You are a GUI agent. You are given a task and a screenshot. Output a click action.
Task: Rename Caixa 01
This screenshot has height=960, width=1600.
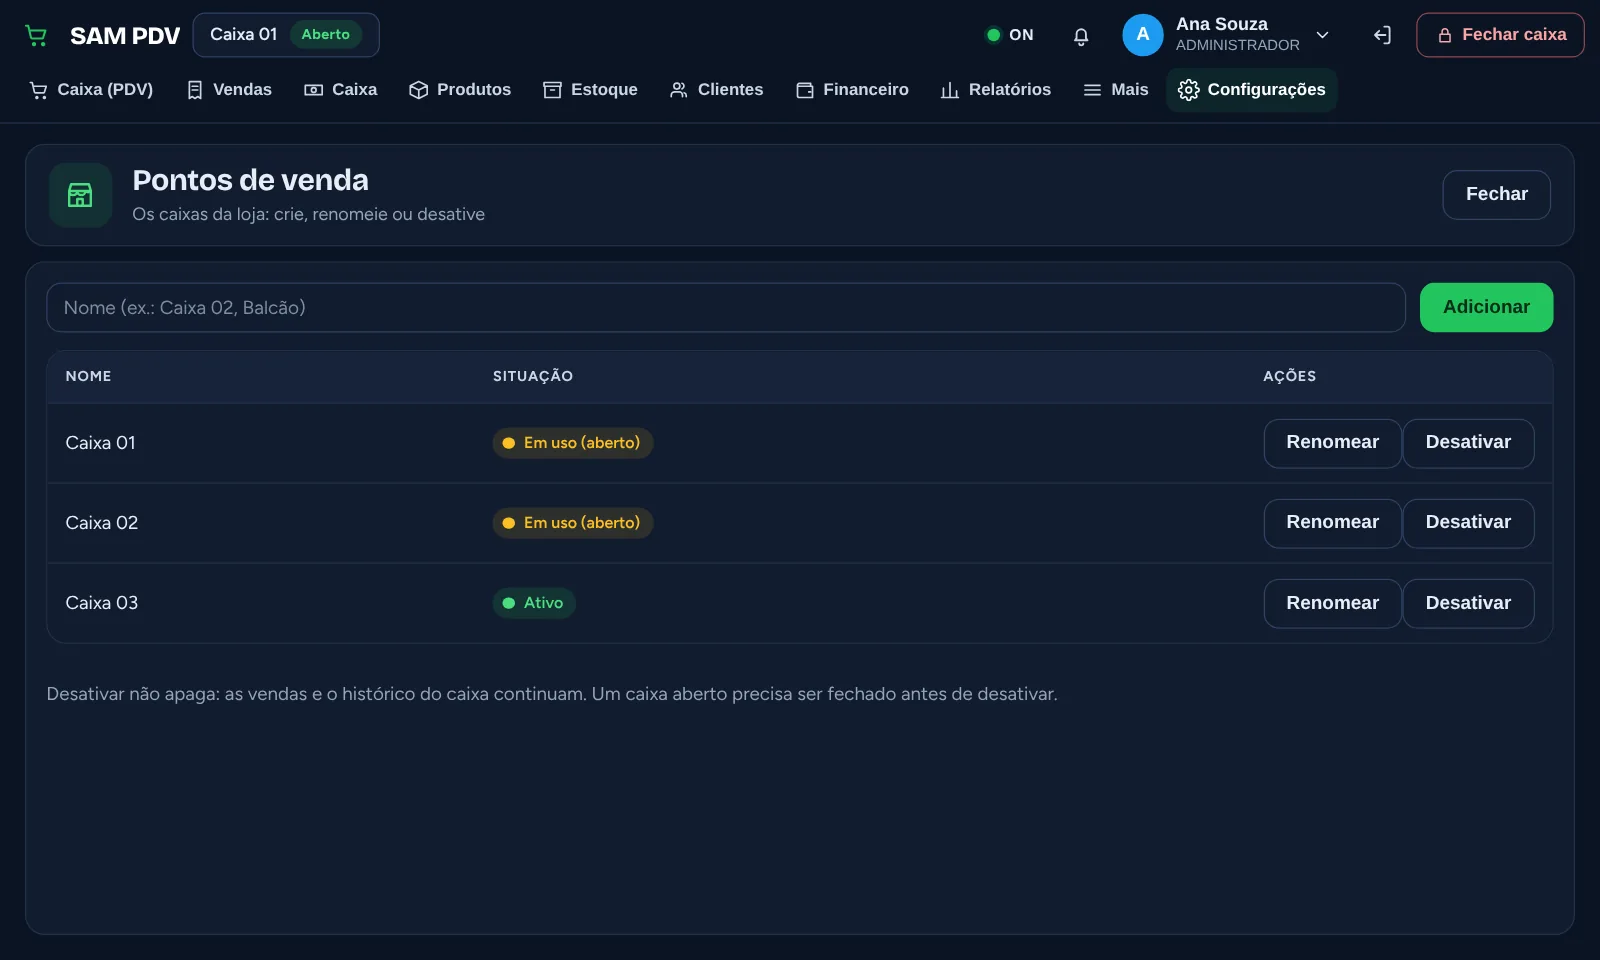(1332, 443)
